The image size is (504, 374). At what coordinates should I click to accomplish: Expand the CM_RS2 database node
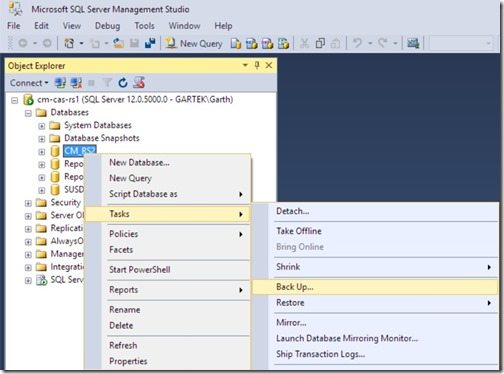coord(42,152)
